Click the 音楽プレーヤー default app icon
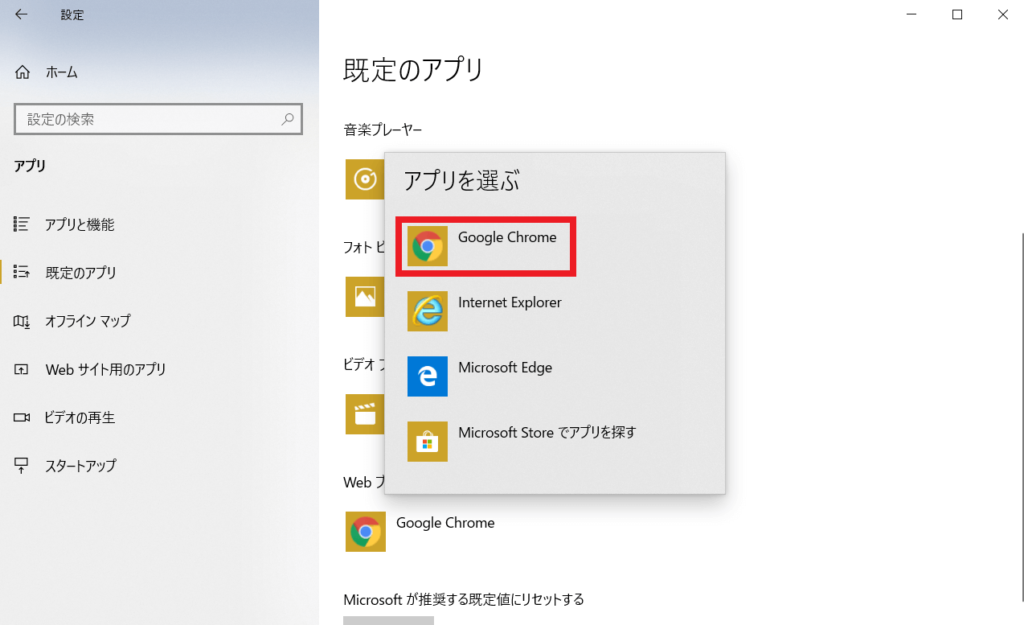This screenshot has height=625, width=1024. point(365,179)
